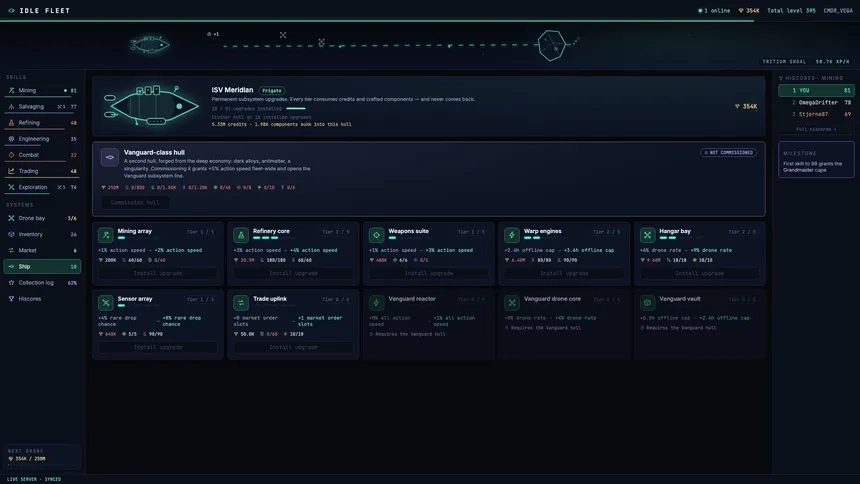The width and height of the screenshot is (860, 484).
Task: Open the Engineering skill gear icon
Action: click(x=12, y=139)
